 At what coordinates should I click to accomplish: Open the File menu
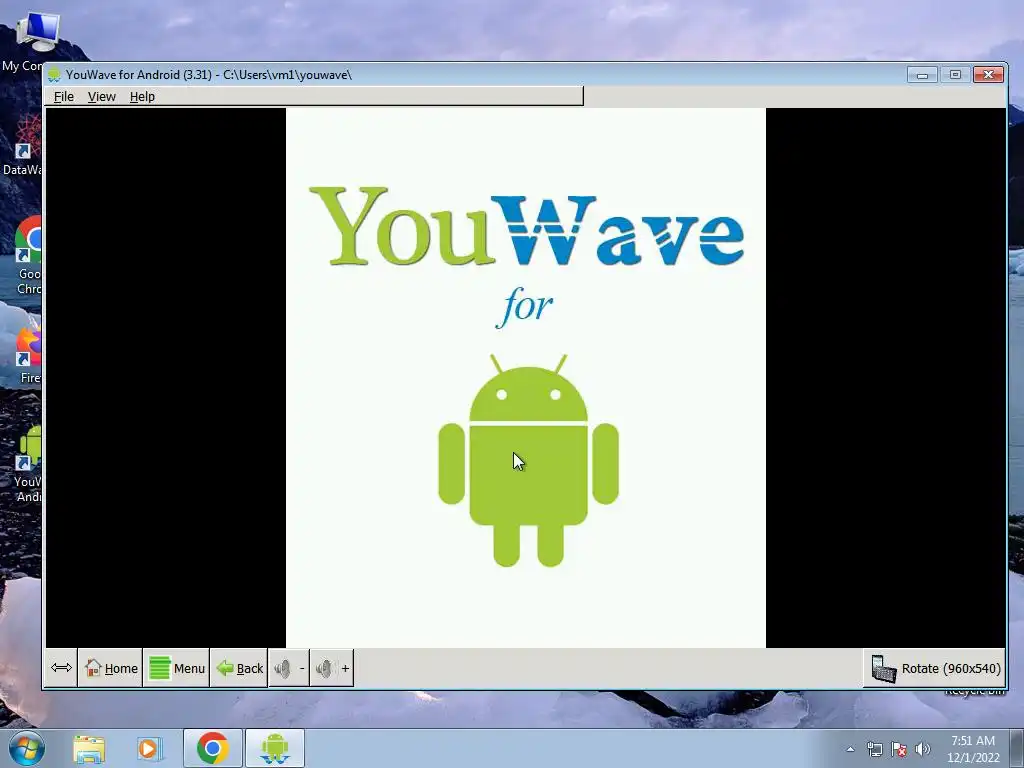point(63,97)
